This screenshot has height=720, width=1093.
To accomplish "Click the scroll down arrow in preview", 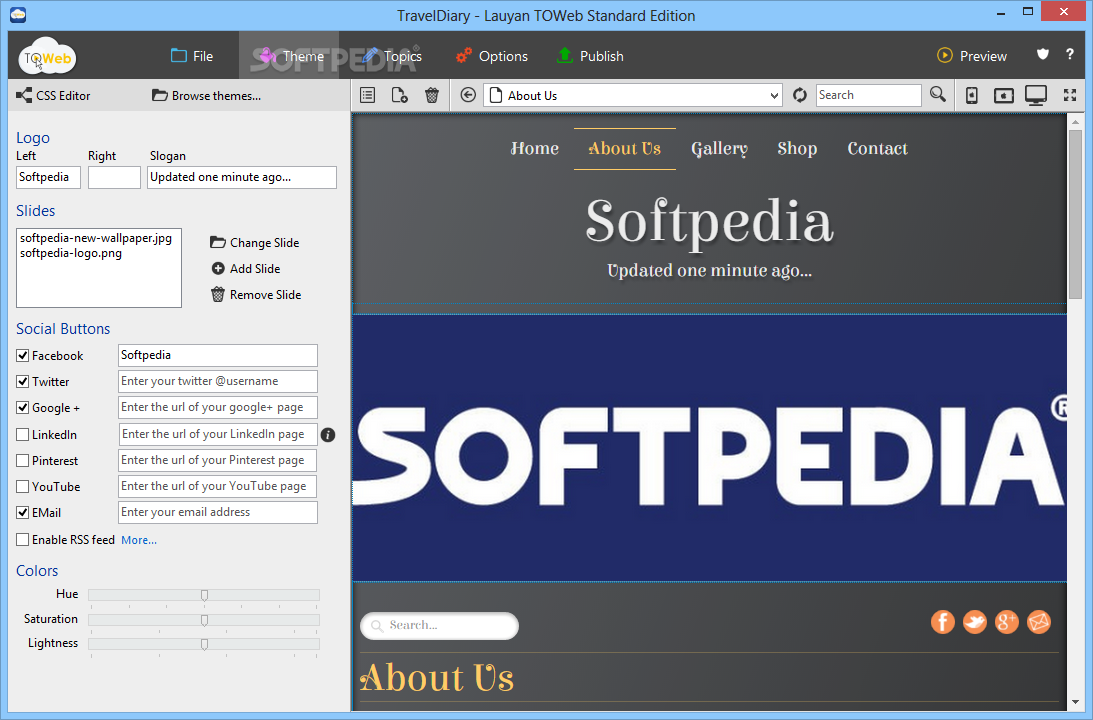I will [x=1074, y=703].
